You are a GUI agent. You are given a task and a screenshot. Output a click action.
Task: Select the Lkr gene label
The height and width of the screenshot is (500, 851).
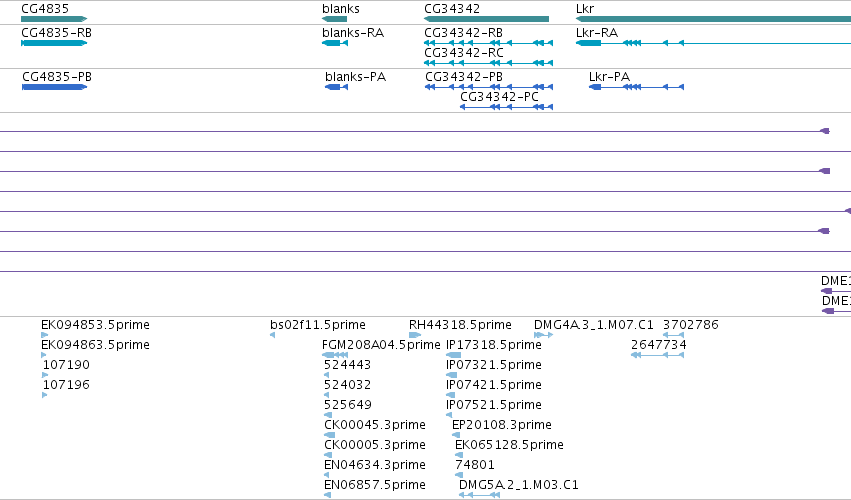click(585, 9)
